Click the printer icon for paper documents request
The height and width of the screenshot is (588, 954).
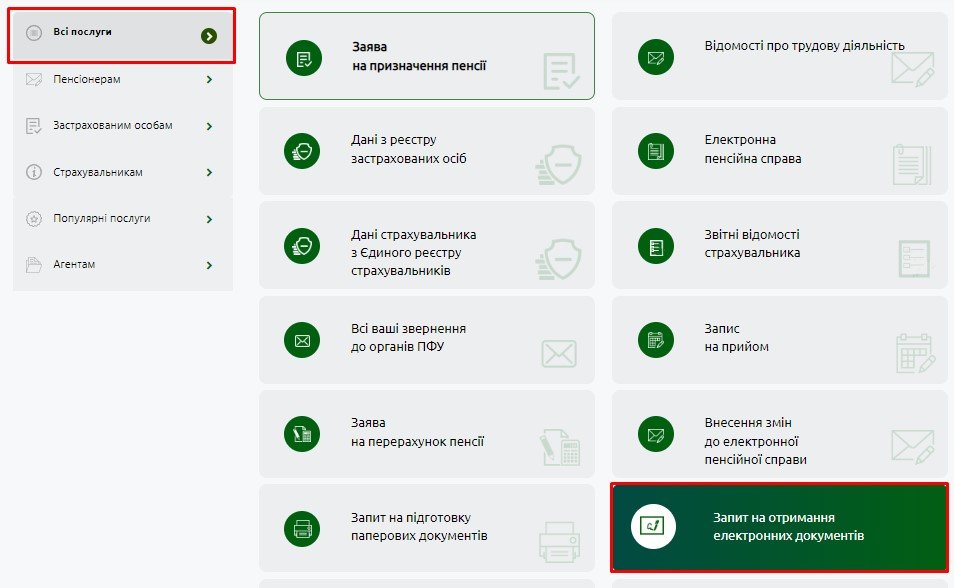click(x=304, y=527)
